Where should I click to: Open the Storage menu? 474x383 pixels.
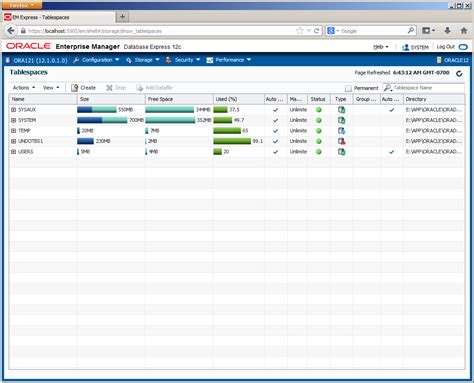click(143, 60)
